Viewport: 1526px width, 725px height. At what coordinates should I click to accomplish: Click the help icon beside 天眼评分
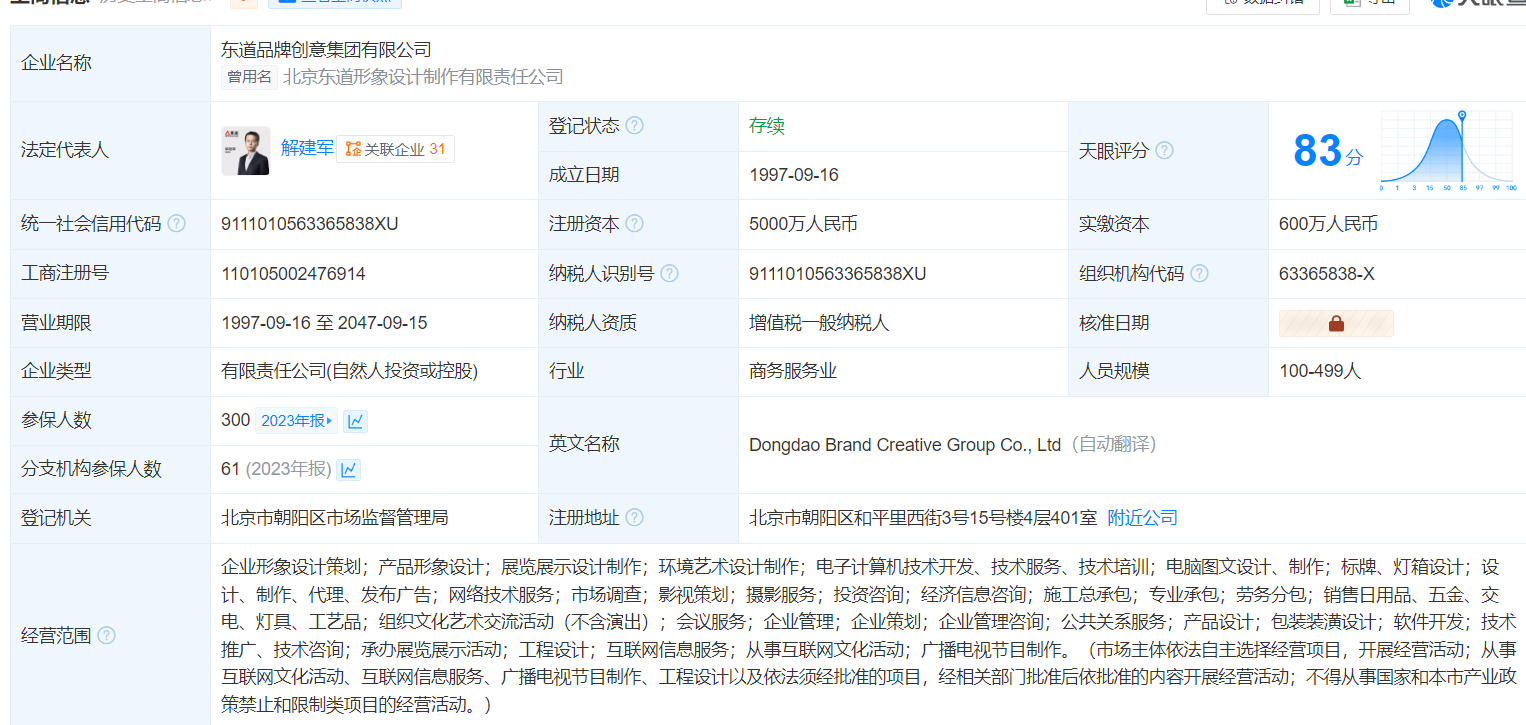[1164, 151]
